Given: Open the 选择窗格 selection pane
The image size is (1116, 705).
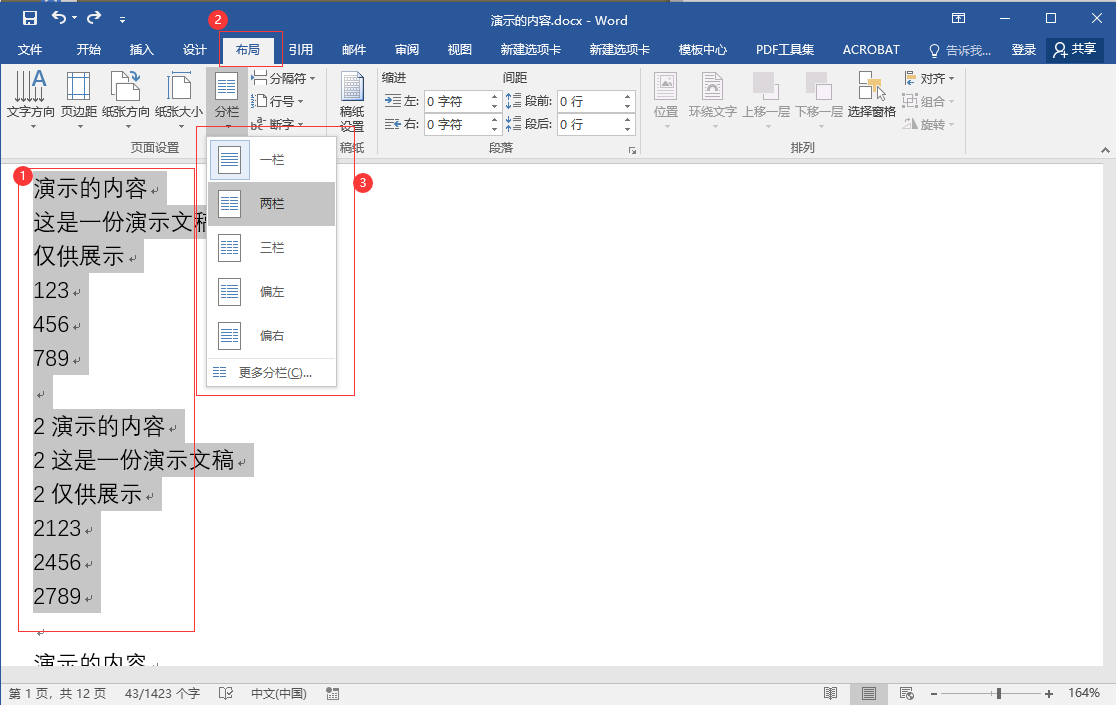Looking at the screenshot, I should point(871,97).
